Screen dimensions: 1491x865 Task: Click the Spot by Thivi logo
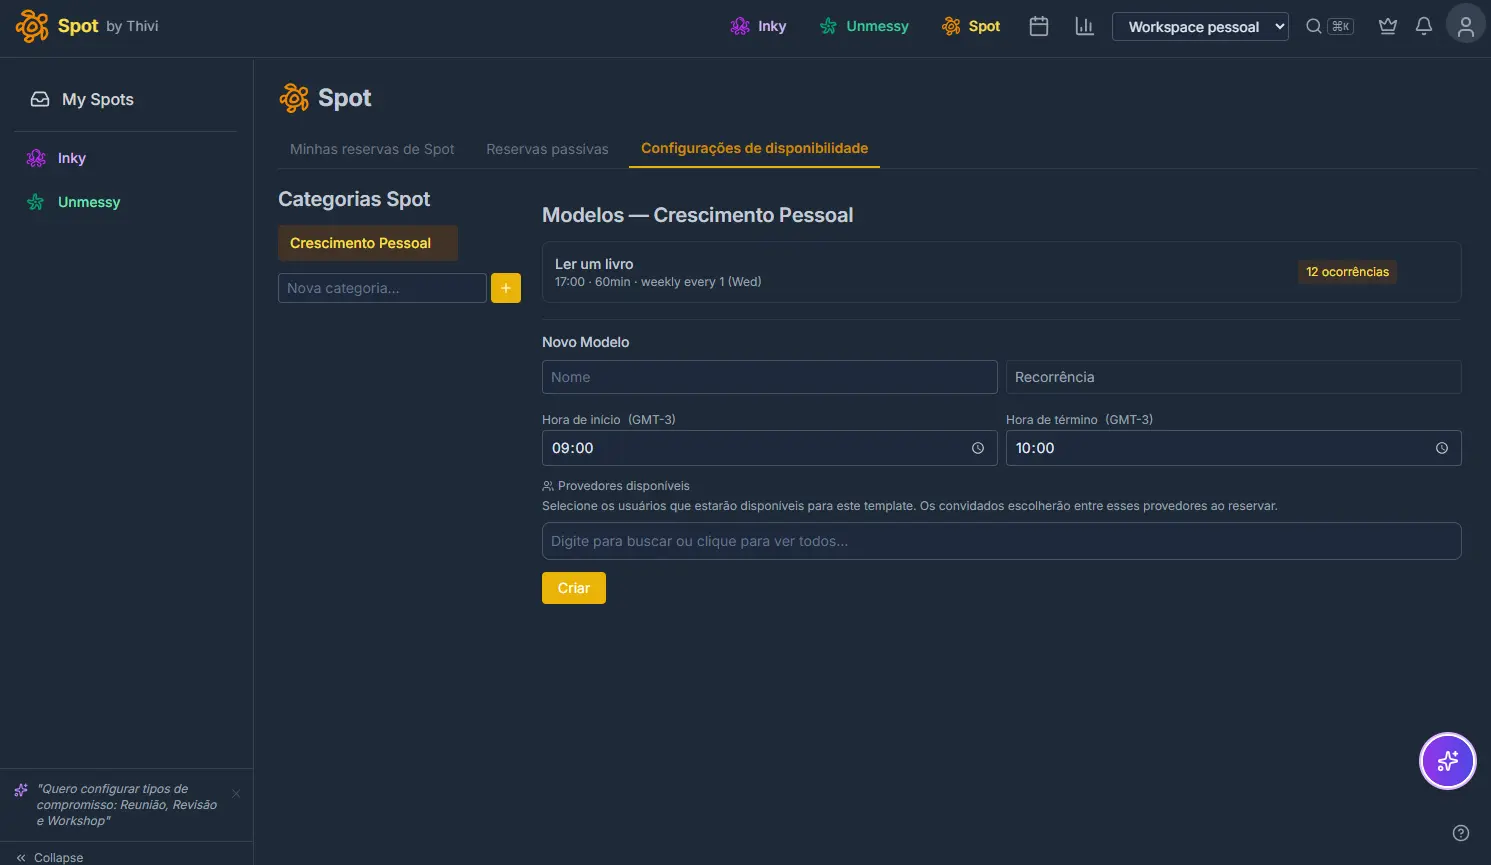point(87,26)
